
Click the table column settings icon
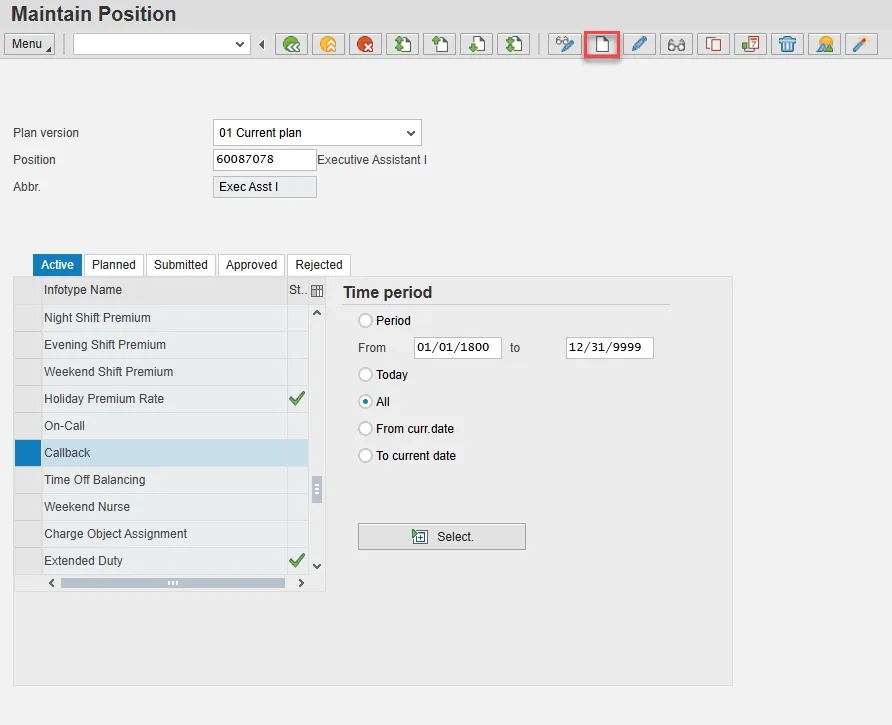(317, 291)
